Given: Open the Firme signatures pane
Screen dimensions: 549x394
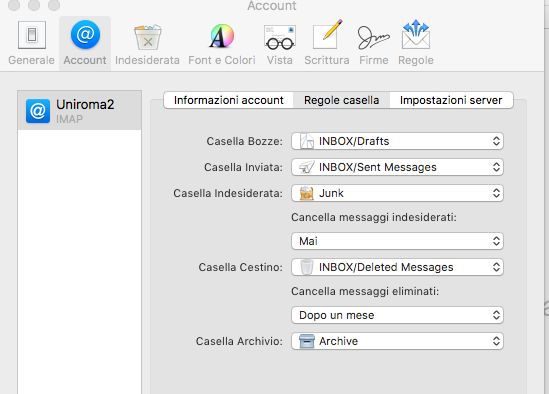Looking at the screenshot, I should (374, 43).
